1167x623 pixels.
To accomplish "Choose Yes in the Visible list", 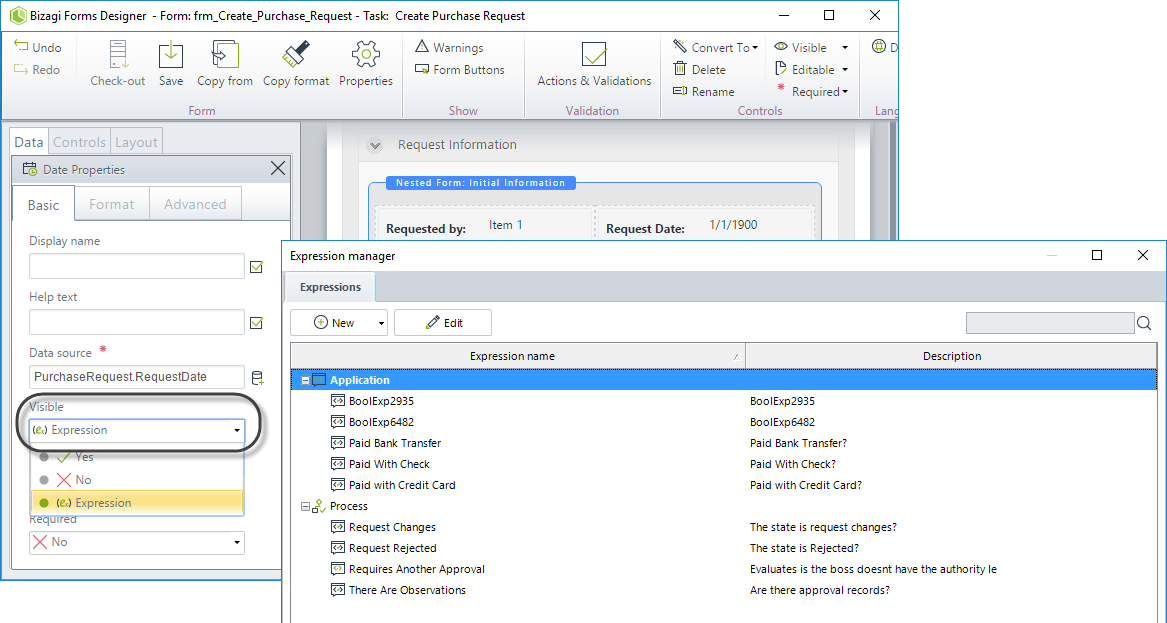I will point(137,457).
